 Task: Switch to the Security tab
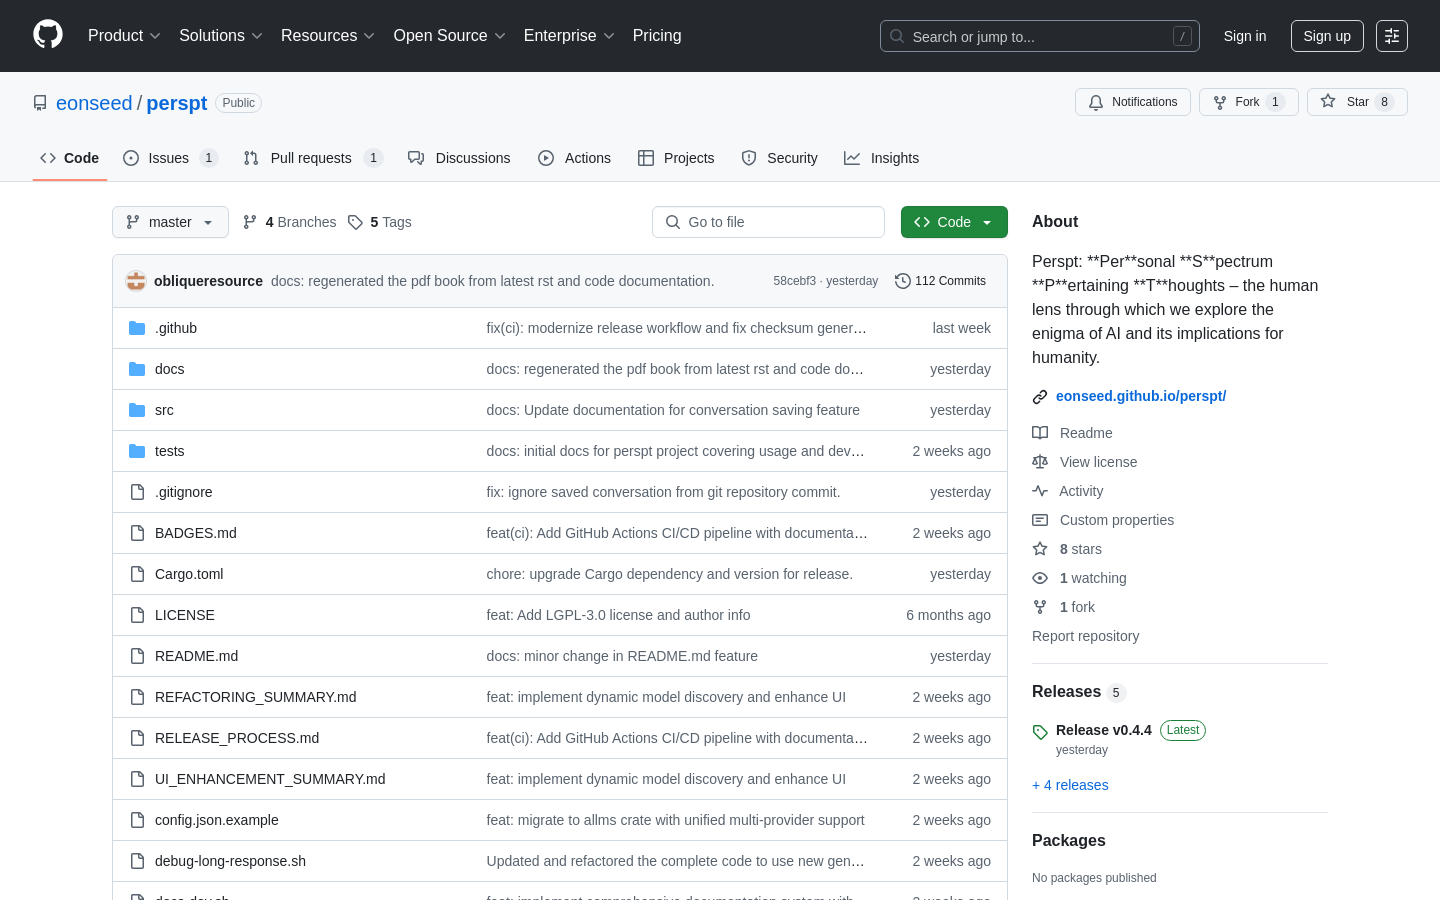point(779,158)
